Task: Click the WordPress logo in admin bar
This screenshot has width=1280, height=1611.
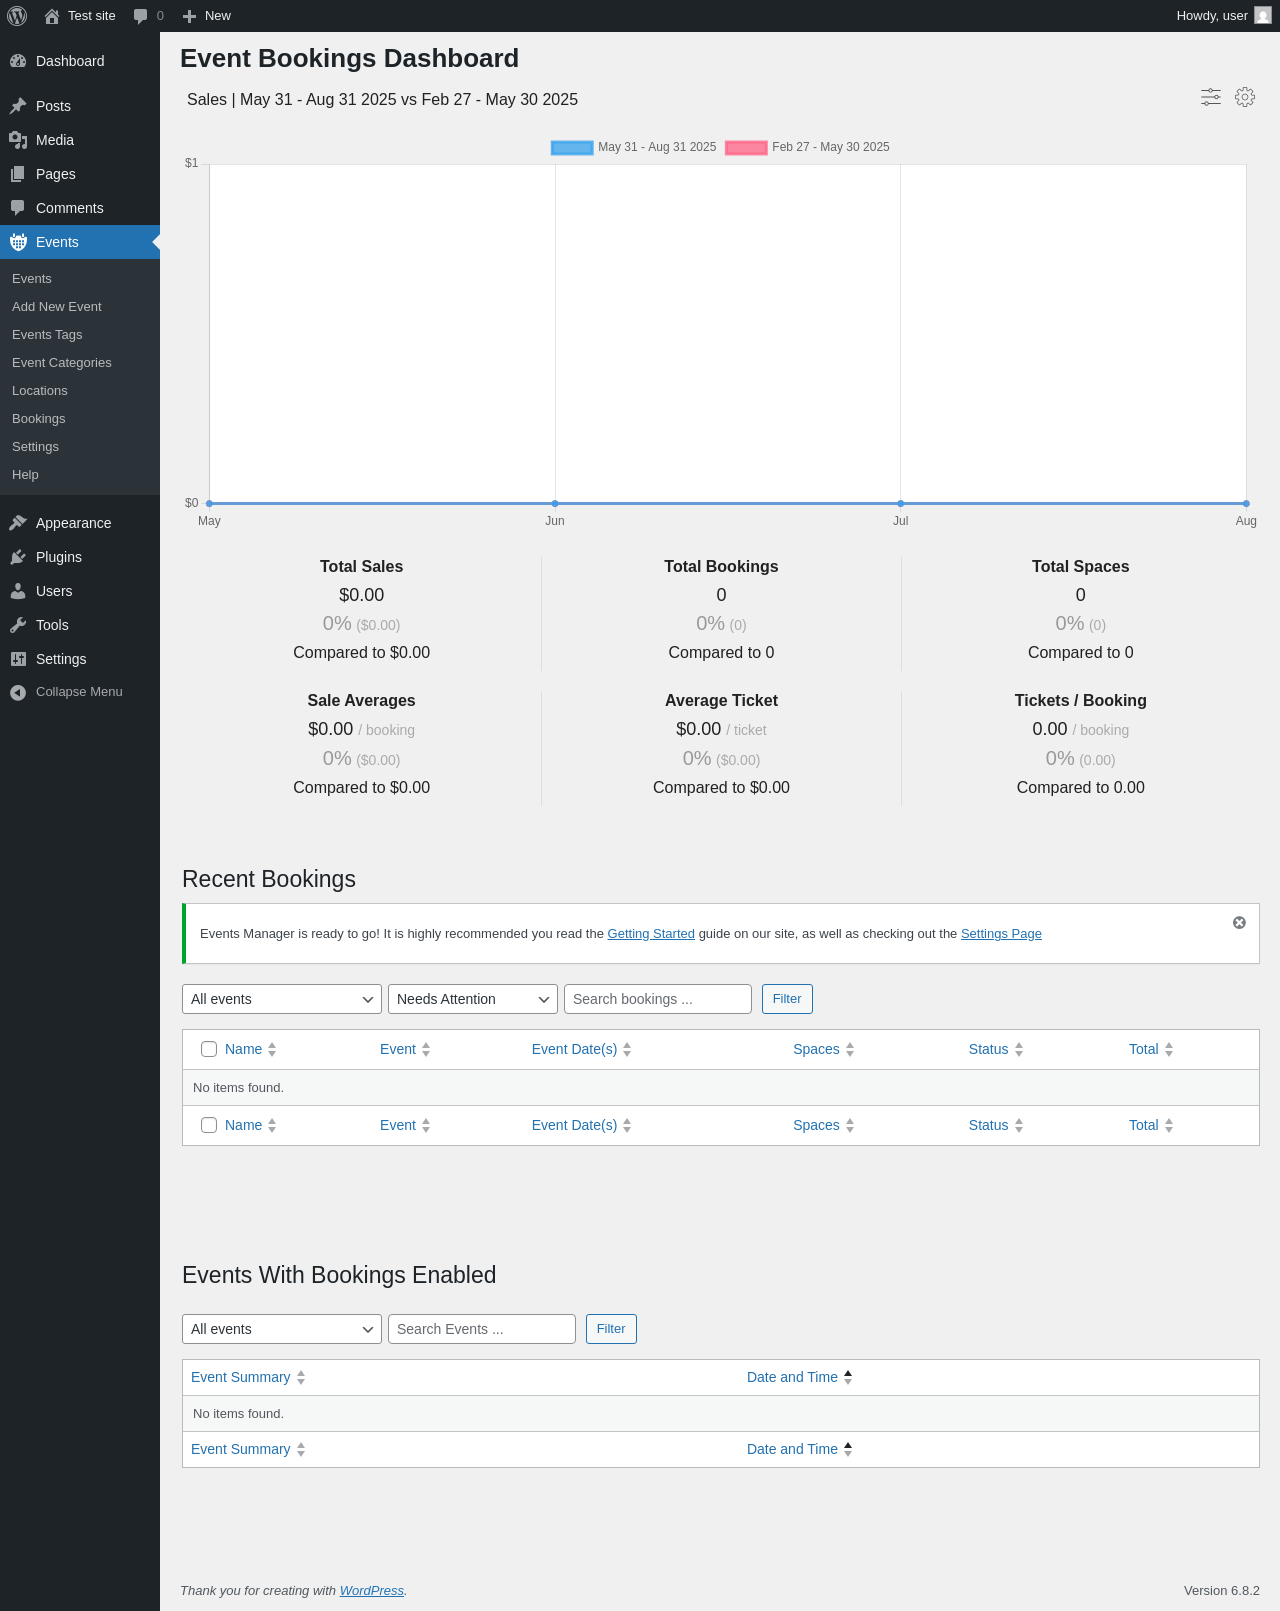Action: pos(17,16)
